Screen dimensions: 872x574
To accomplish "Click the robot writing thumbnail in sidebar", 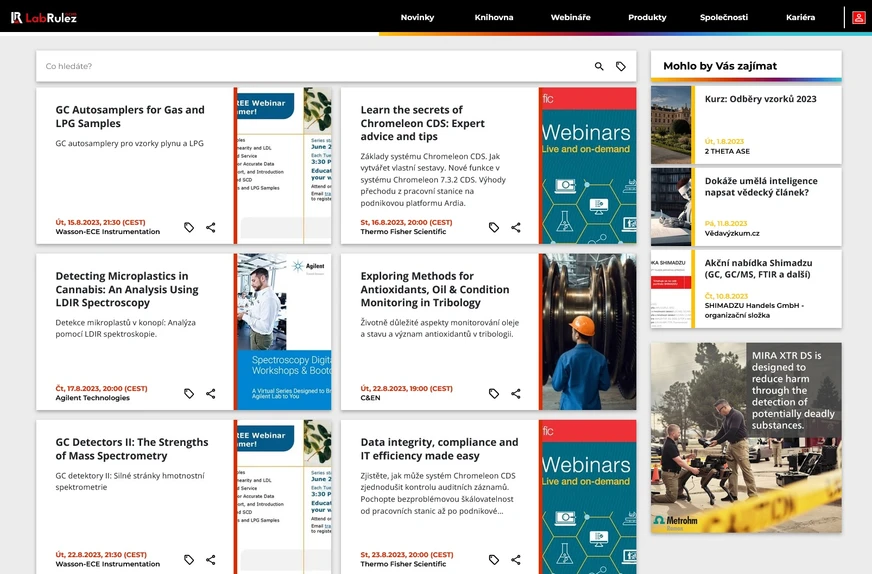I will 671,207.
